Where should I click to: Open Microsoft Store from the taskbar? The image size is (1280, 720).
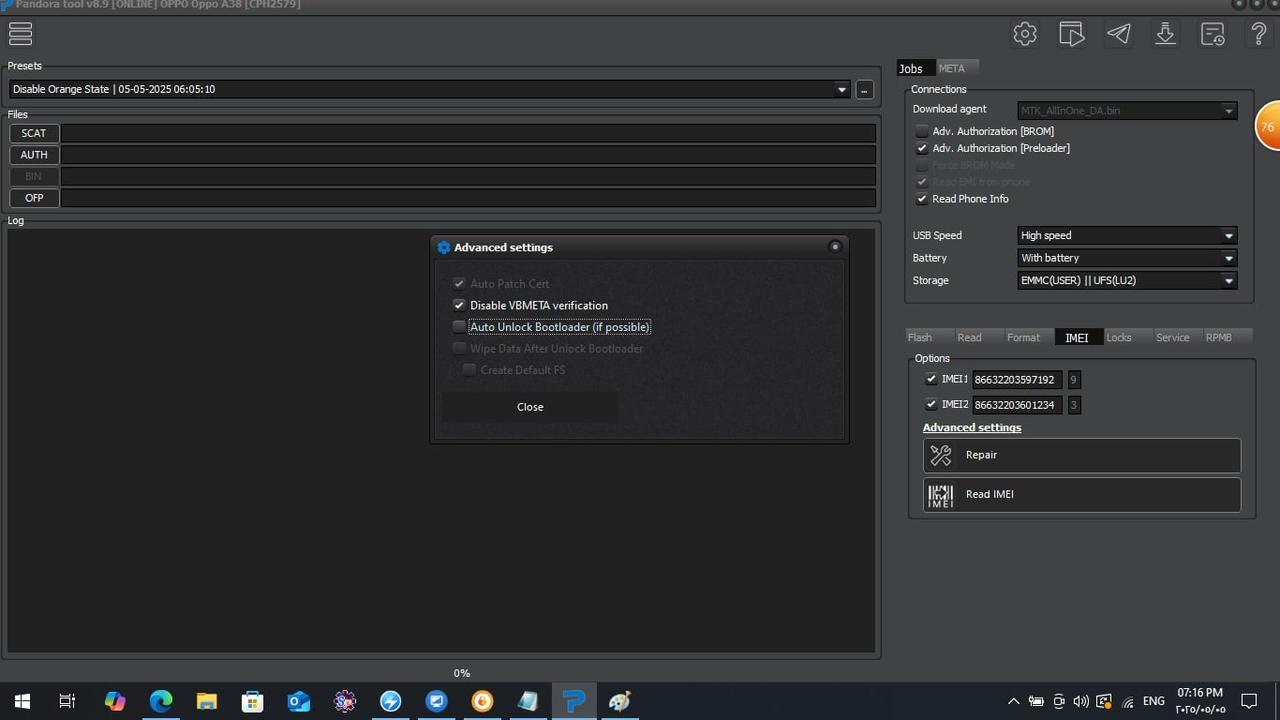tap(253, 701)
